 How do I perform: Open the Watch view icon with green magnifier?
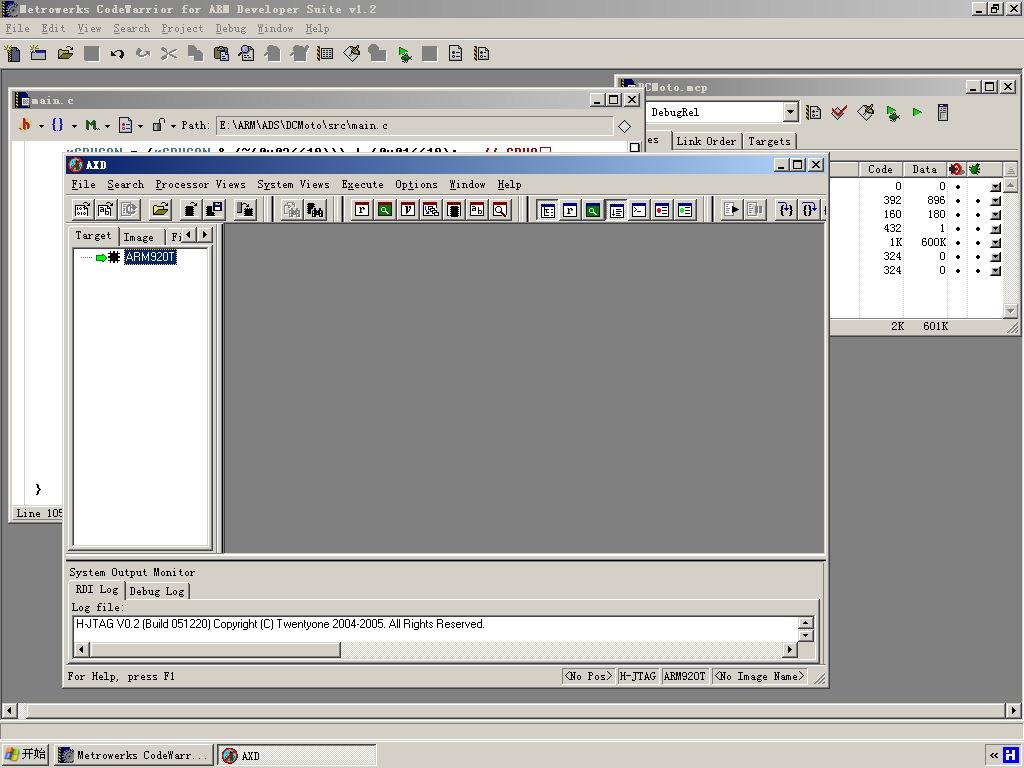385,210
